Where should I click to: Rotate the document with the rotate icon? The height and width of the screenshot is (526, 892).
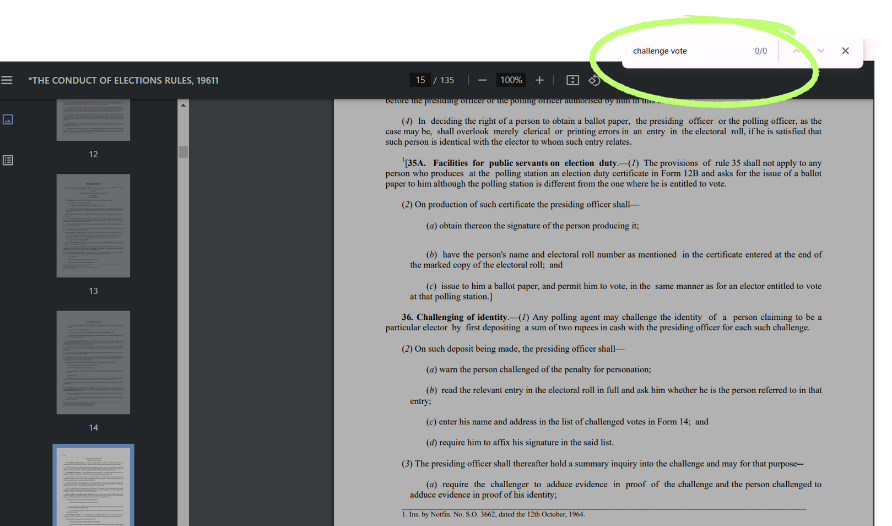pyautogui.click(x=594, y=80)
